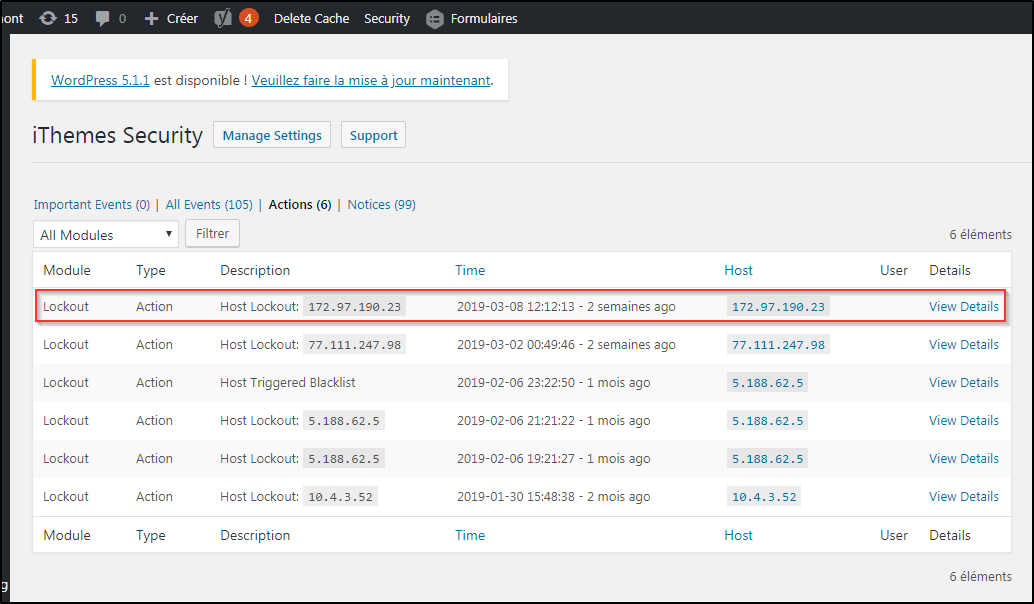The width and height of the screenshot is (1034, 604).
Task: Click the Support button
Action: [x=373, y=135]
